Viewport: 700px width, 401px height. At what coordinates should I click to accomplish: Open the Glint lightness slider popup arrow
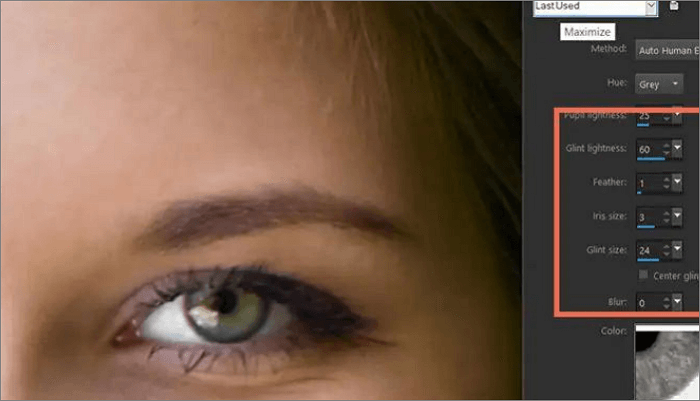tap(678, 150)
